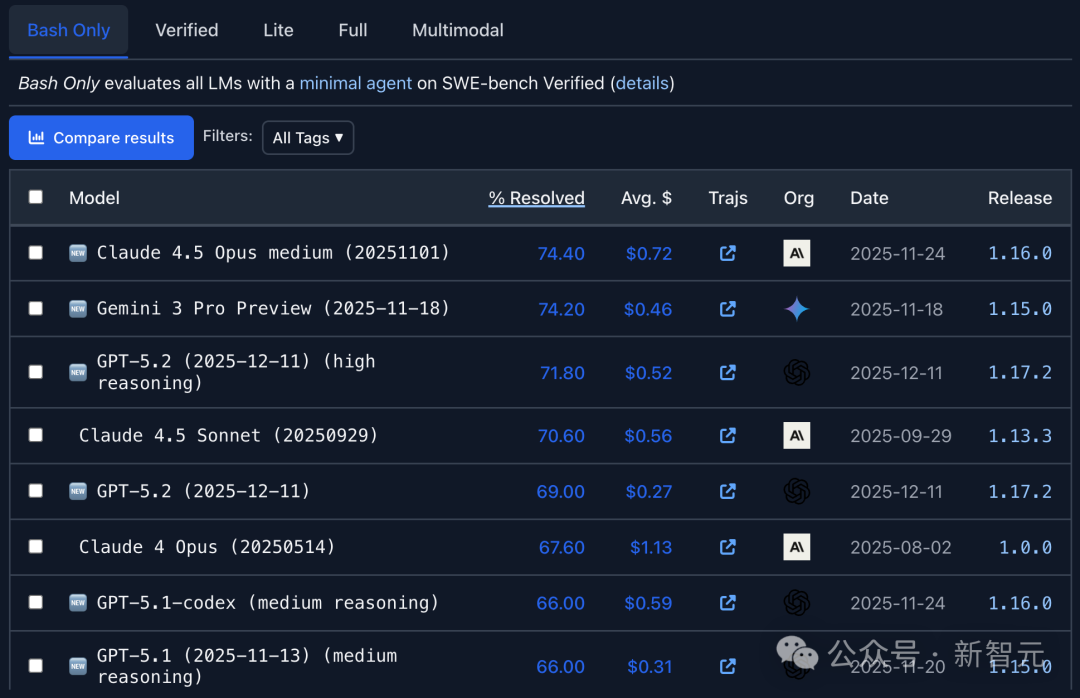This screenshot has width=1080, height=698.
Task: Check the Claude 4 Opus row
Action: click(x=36, y=546)
